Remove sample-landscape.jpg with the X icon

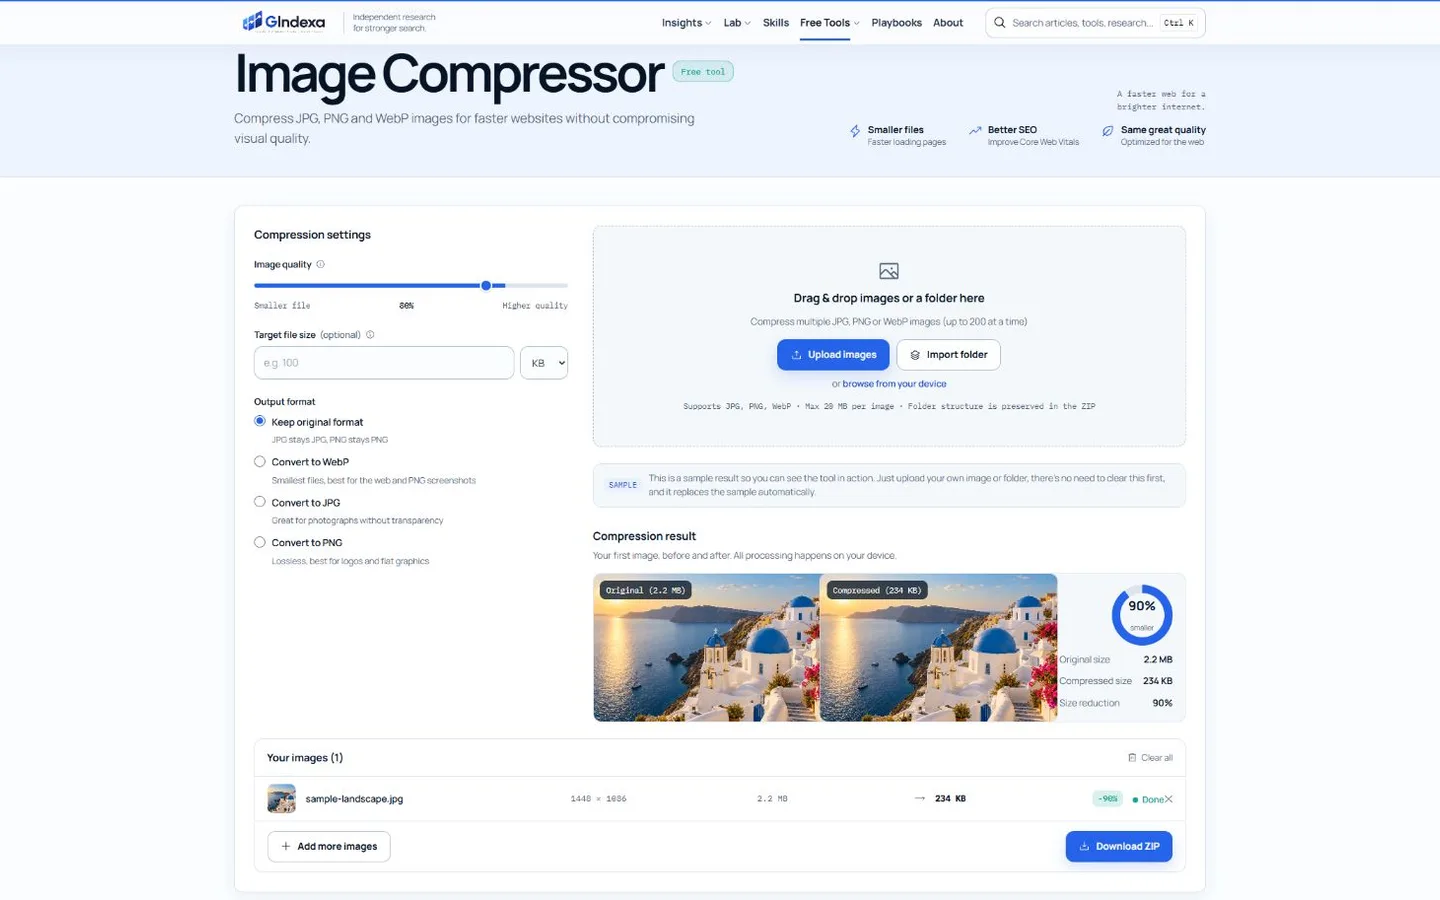[x=1168, y=799]
